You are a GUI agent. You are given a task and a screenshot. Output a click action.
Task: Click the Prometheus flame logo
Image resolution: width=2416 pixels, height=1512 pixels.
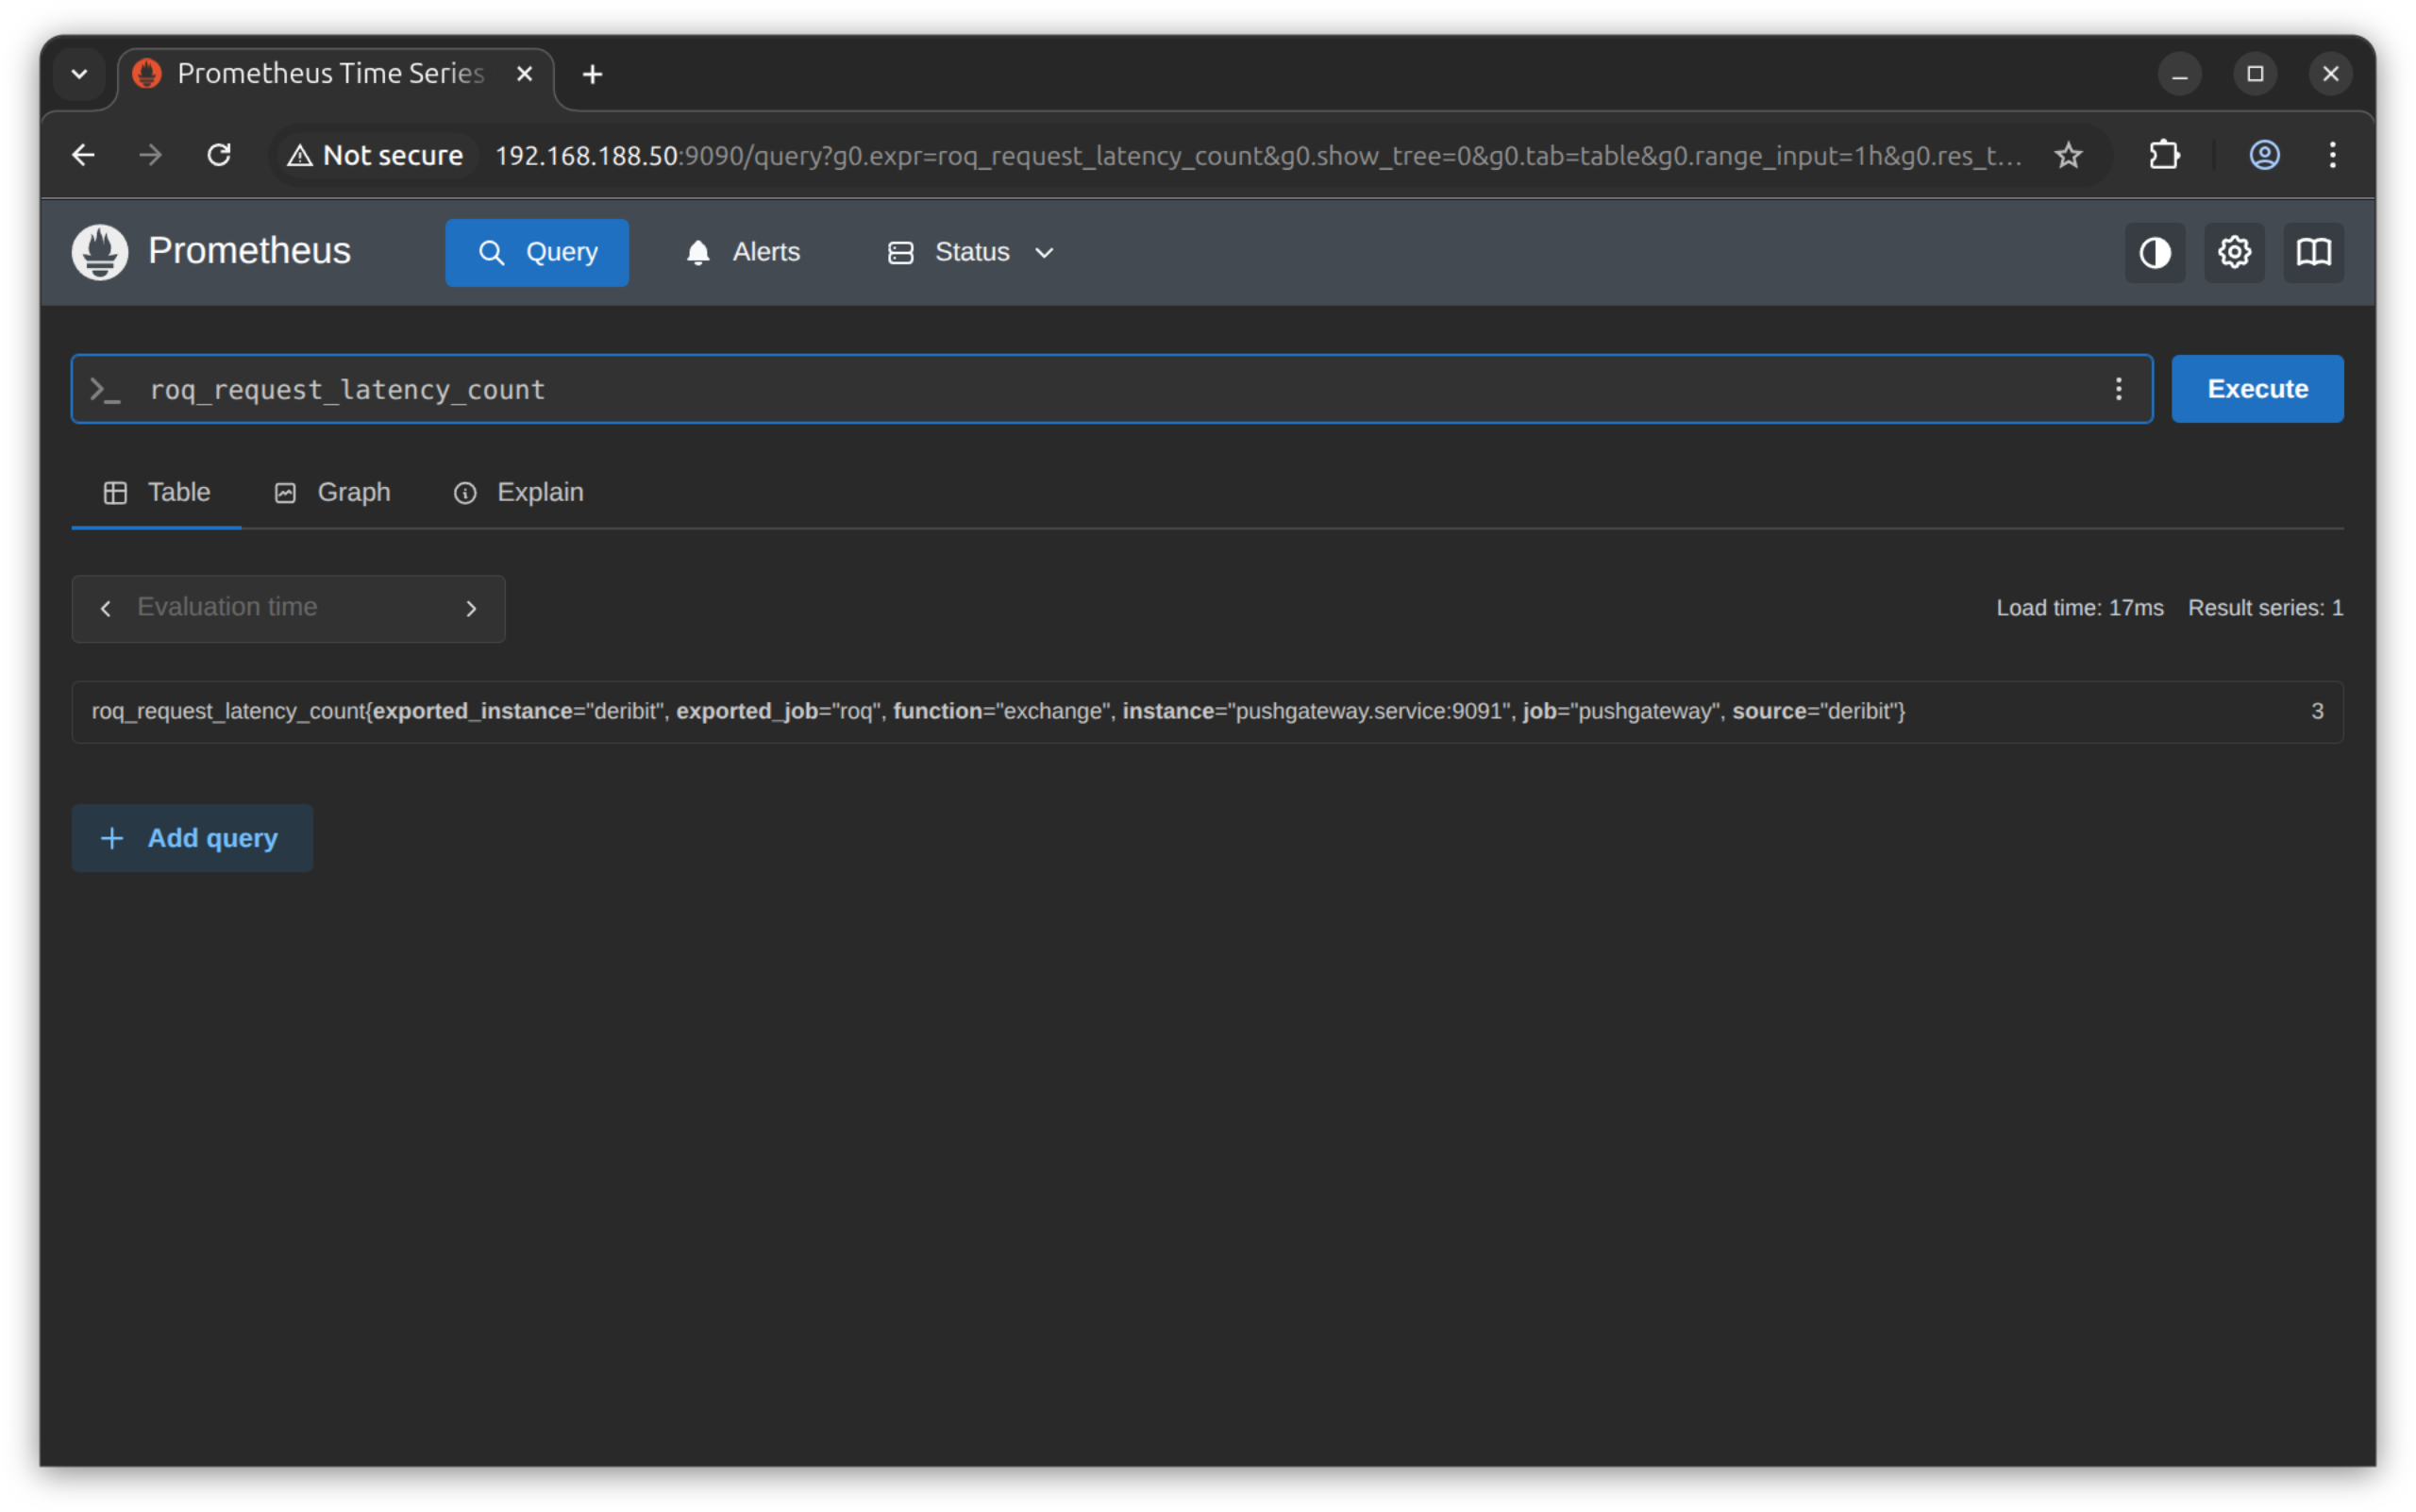[x=100, y=252]
